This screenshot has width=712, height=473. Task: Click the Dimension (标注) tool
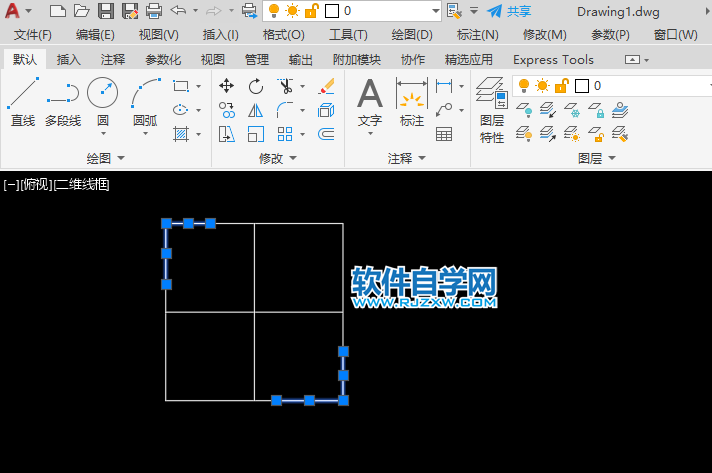coord(411,102)
